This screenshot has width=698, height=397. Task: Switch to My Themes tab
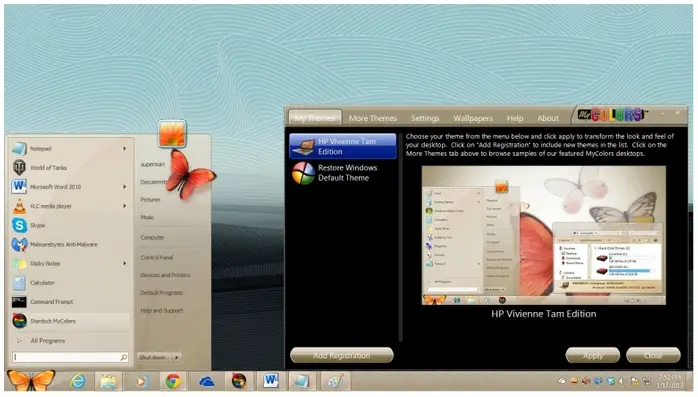[315, 118]
